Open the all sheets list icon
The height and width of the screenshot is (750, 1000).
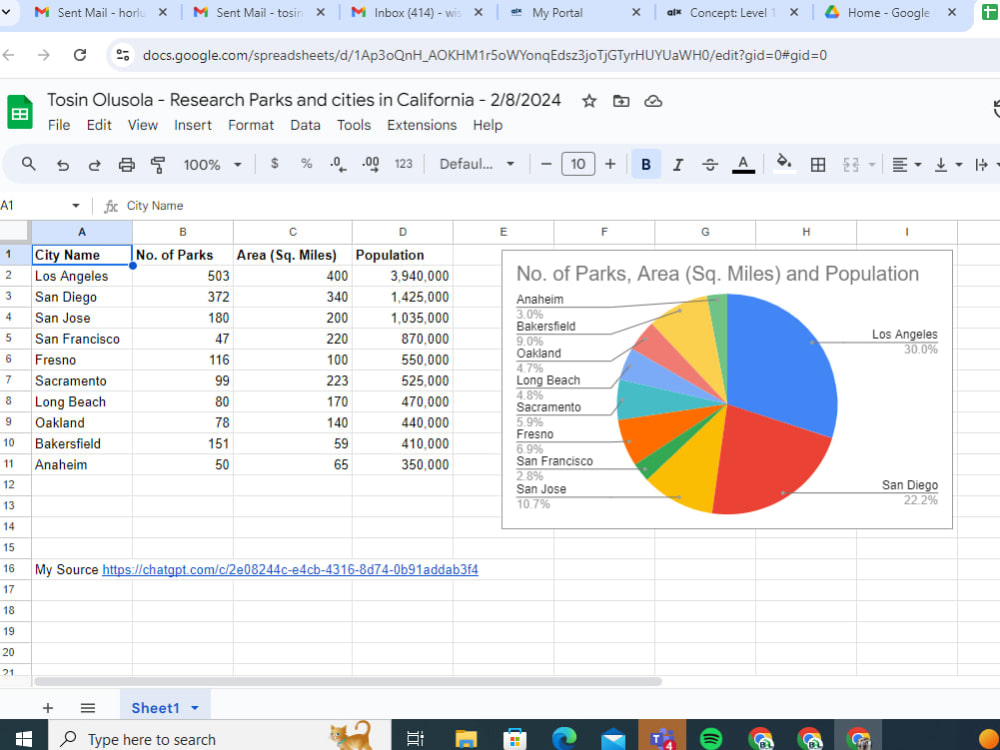[88, 708]
